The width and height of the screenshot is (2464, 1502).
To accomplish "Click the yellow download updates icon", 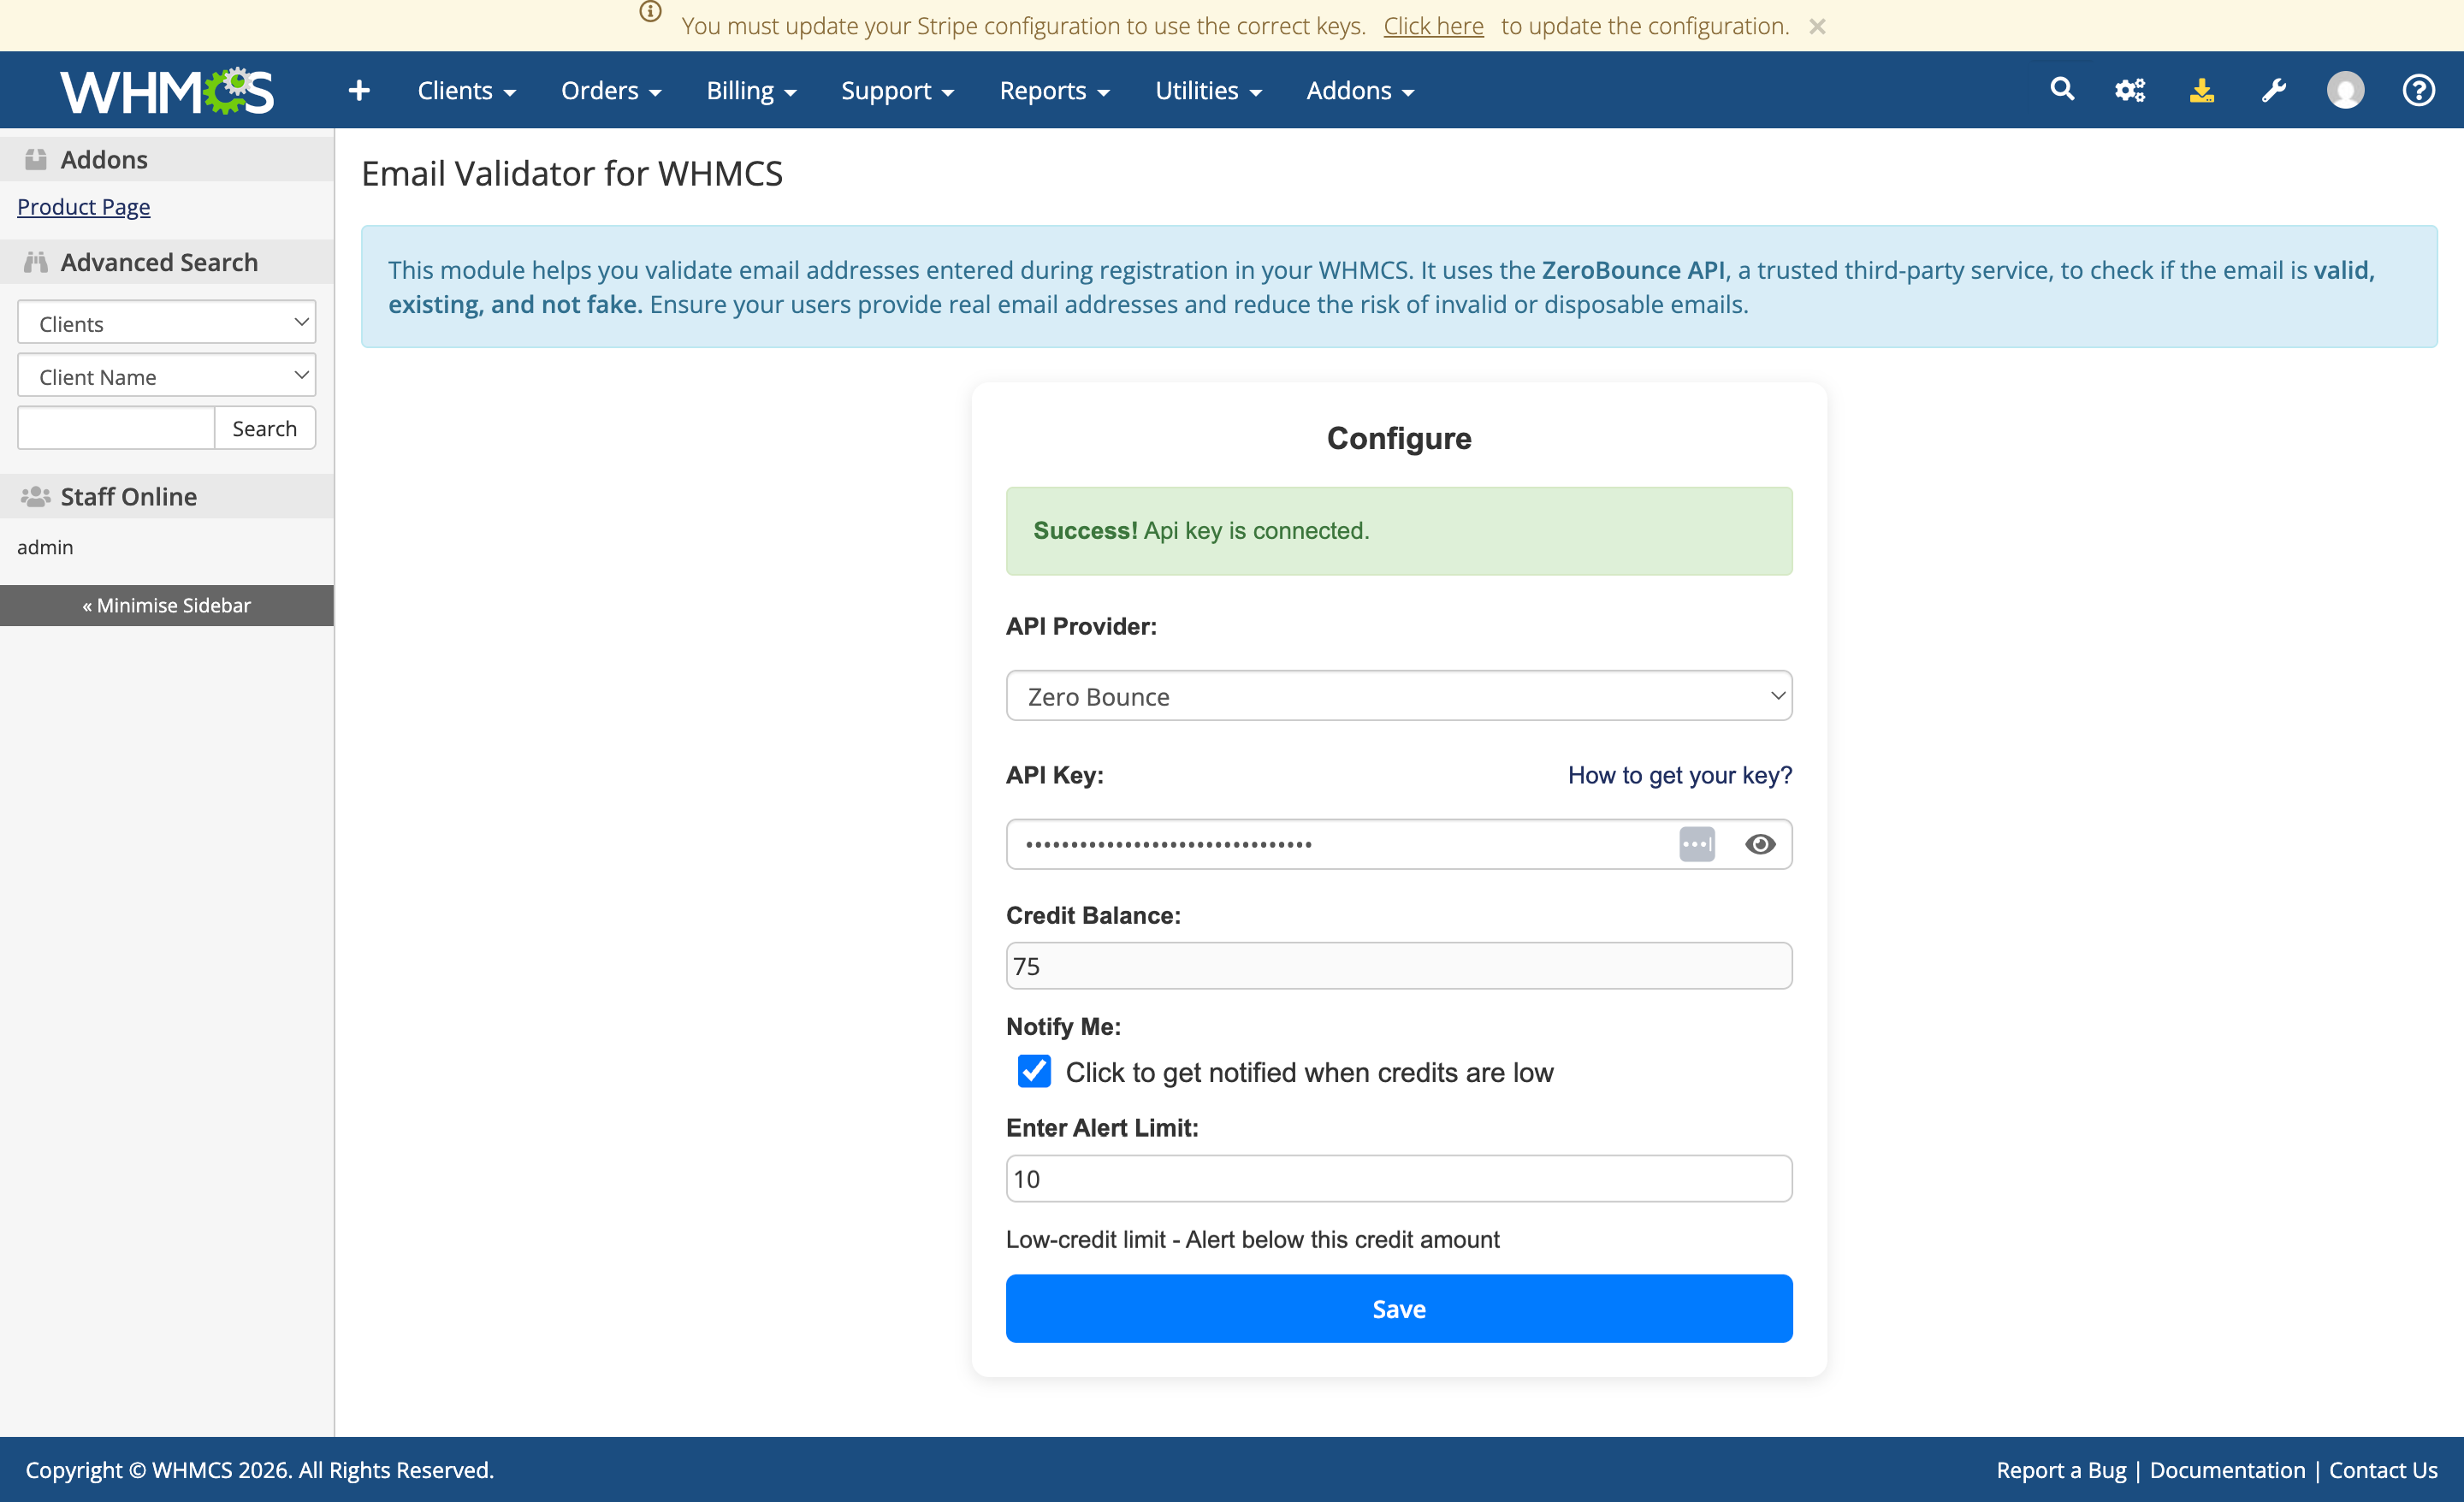I will click(2201, 91).
